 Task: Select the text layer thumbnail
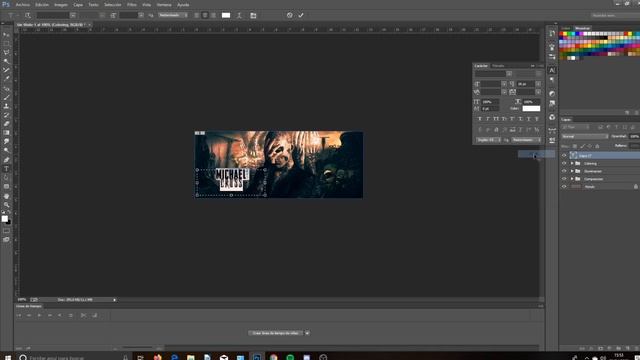(x=574, y=156)
